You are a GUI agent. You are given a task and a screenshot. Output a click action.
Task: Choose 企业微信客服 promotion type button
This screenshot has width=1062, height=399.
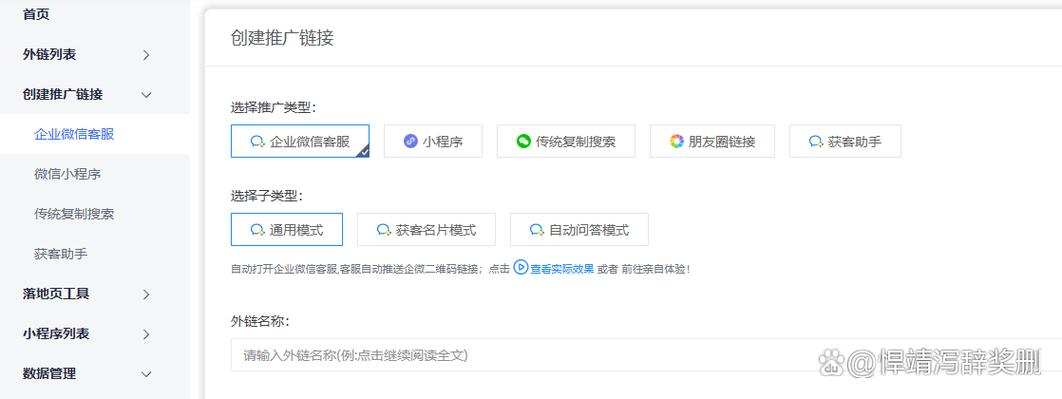click(x=300, y=141)
